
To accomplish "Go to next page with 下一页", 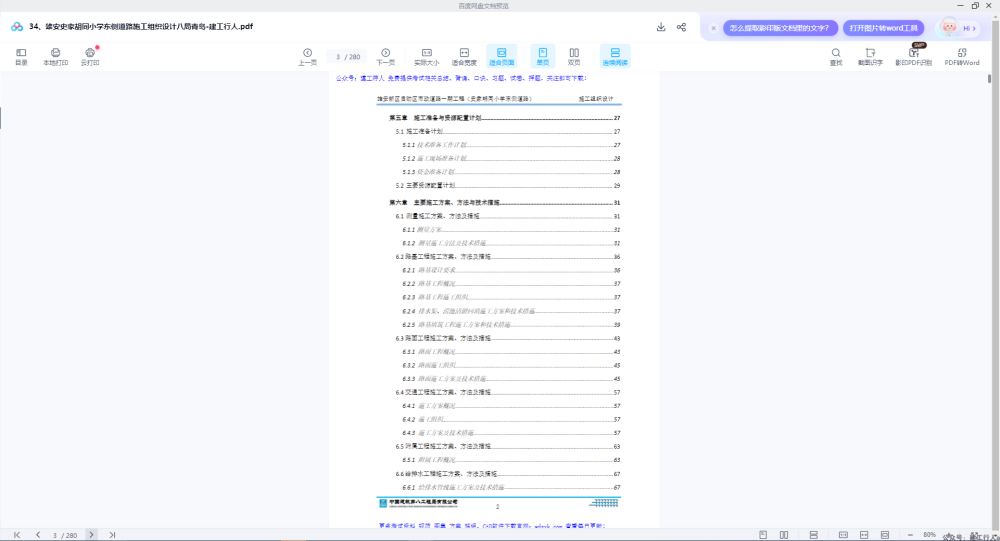I will point(385,56).
